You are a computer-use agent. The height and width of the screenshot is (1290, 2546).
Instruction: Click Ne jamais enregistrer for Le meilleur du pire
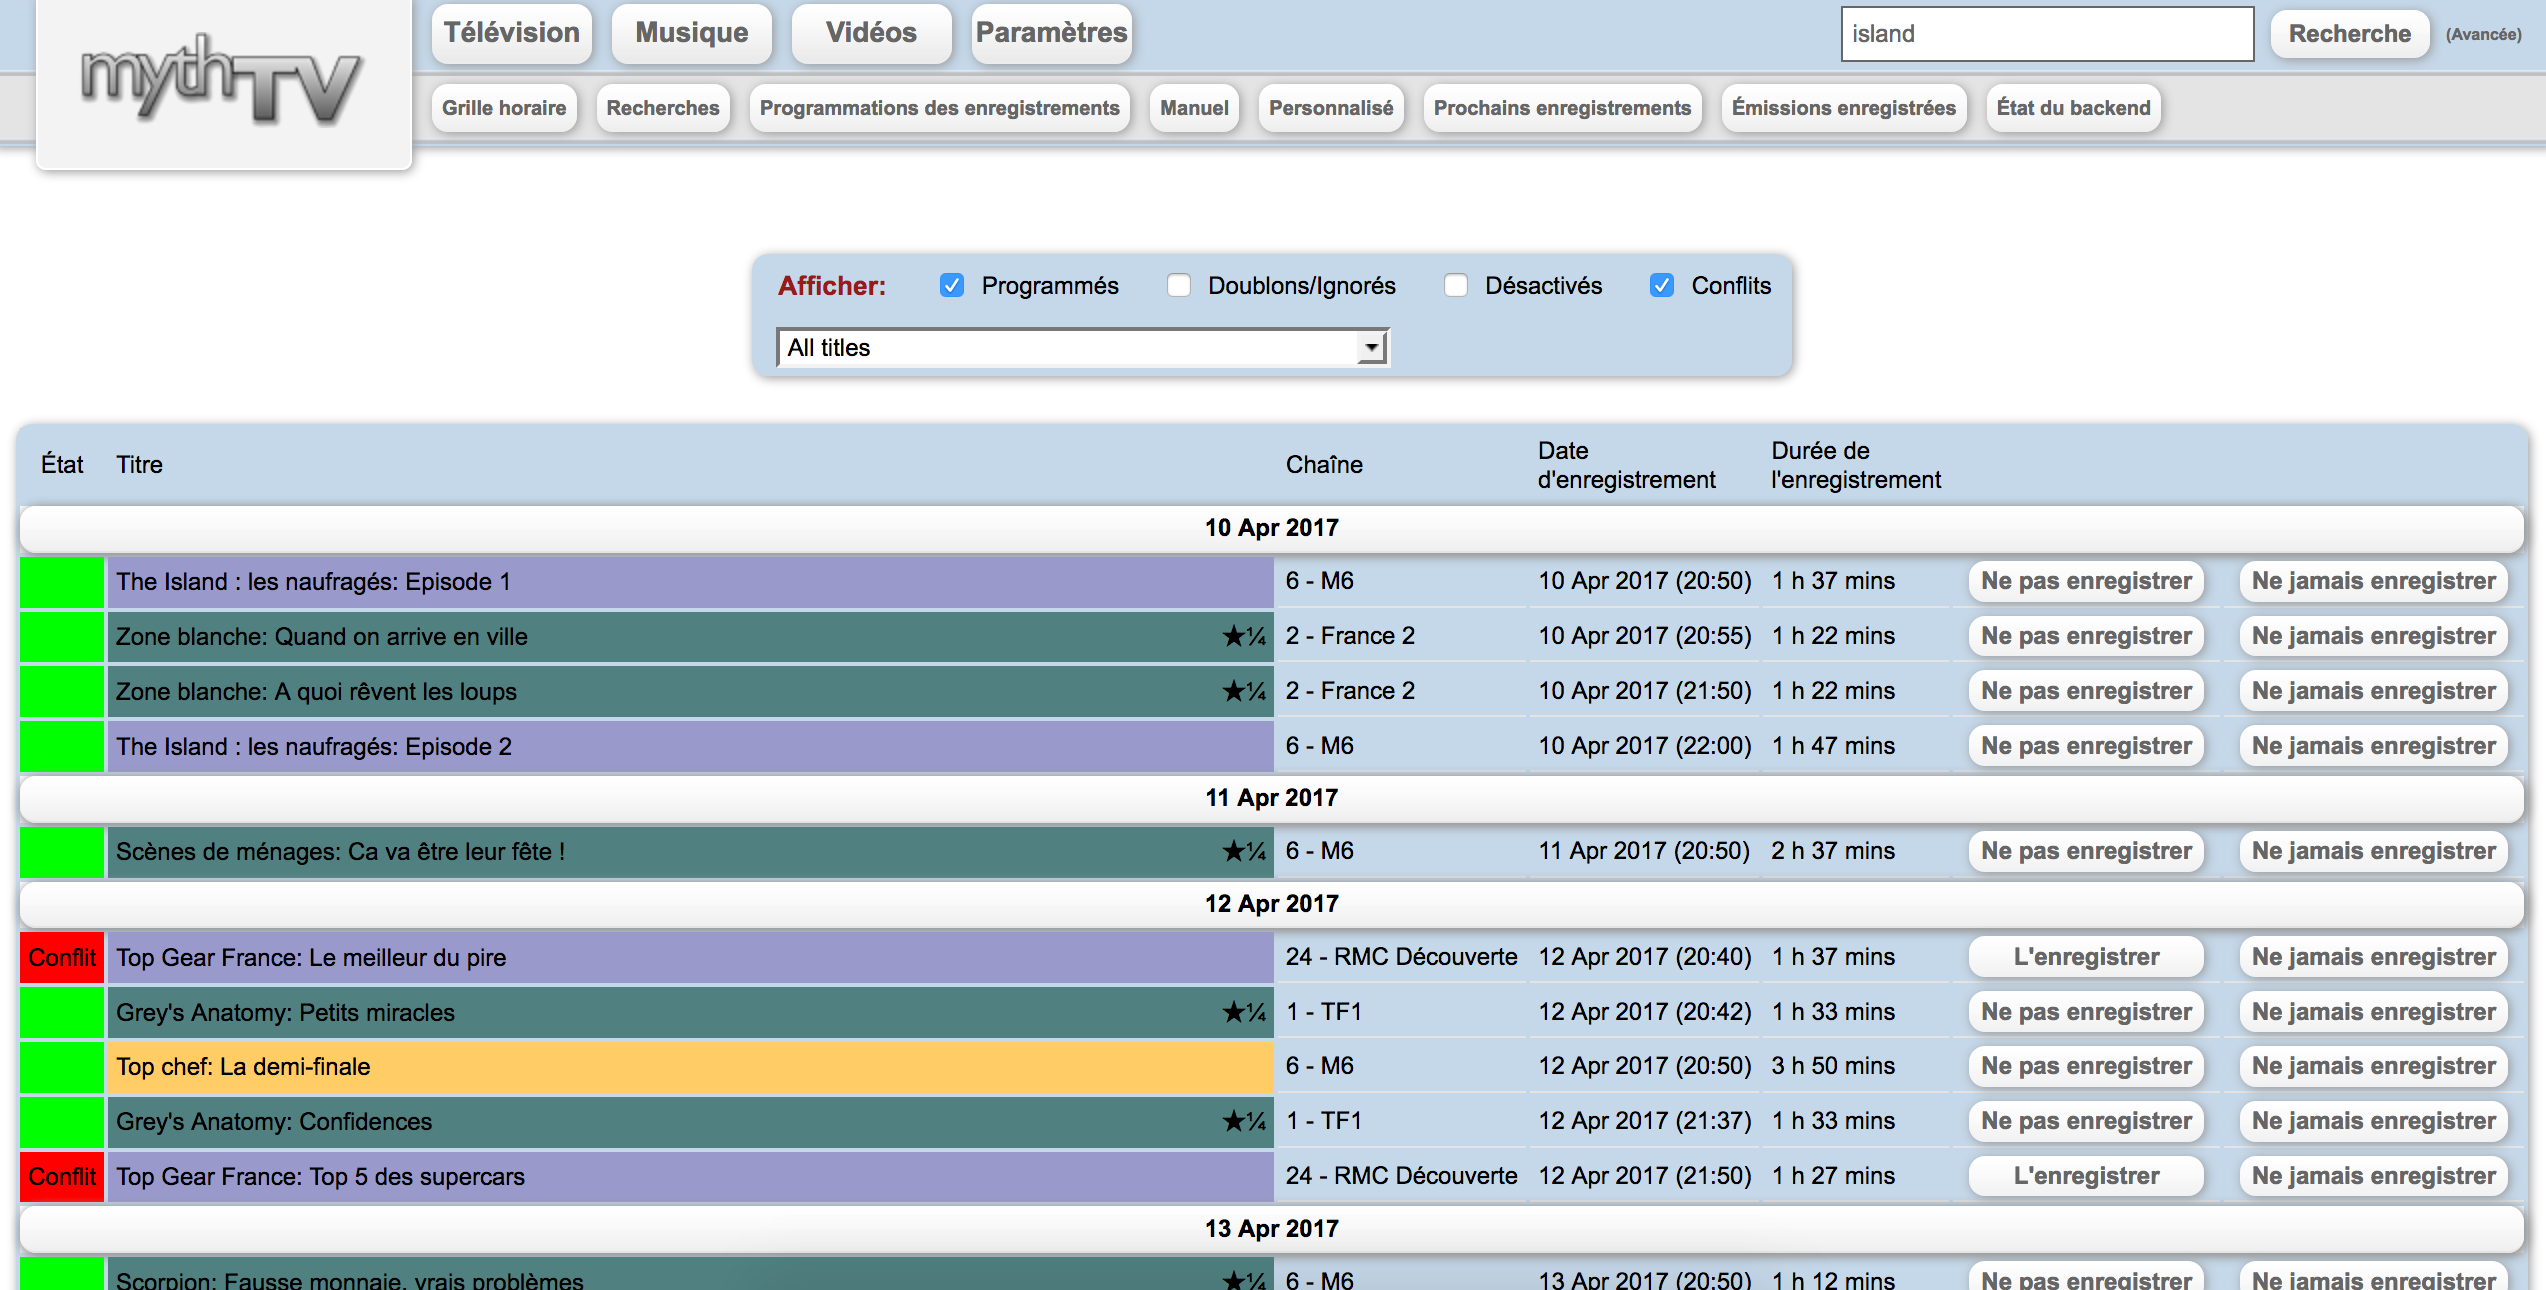pos(2373,957)
